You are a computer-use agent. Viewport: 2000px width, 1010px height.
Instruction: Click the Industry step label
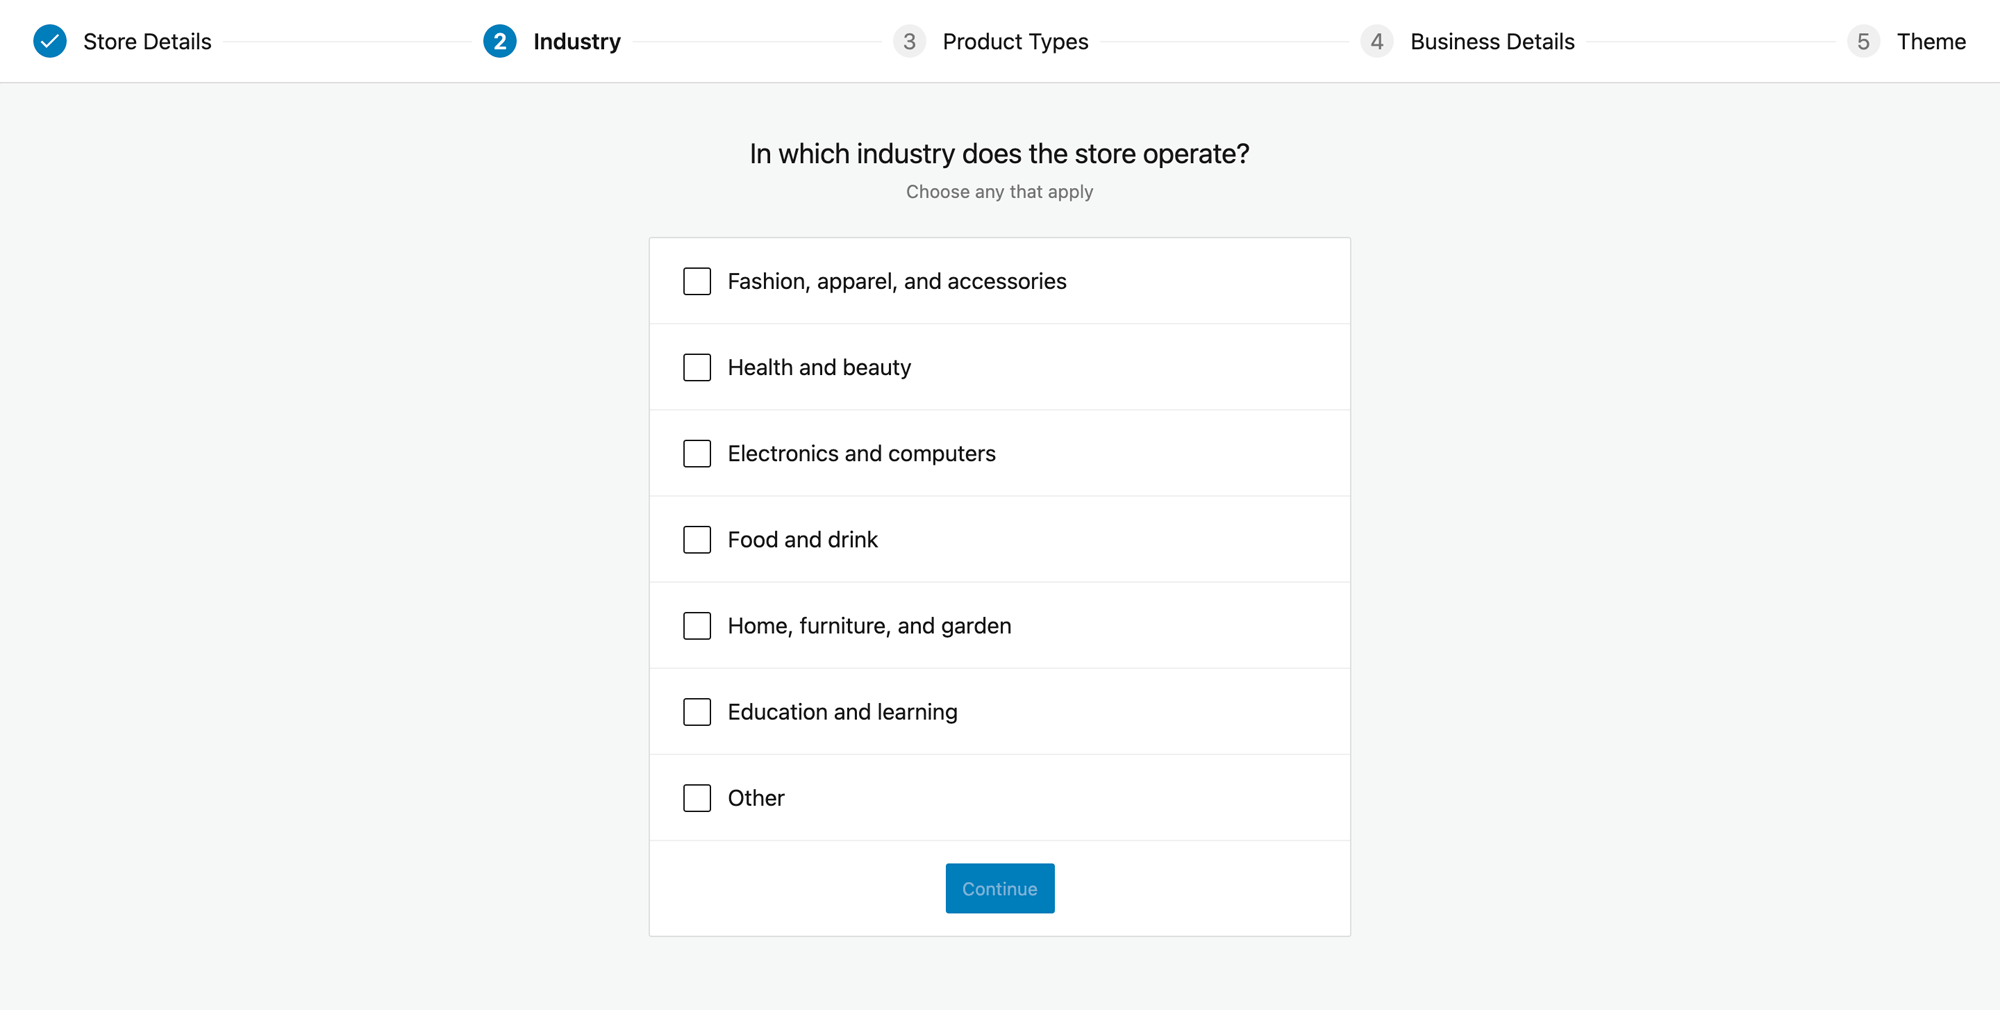577,41
